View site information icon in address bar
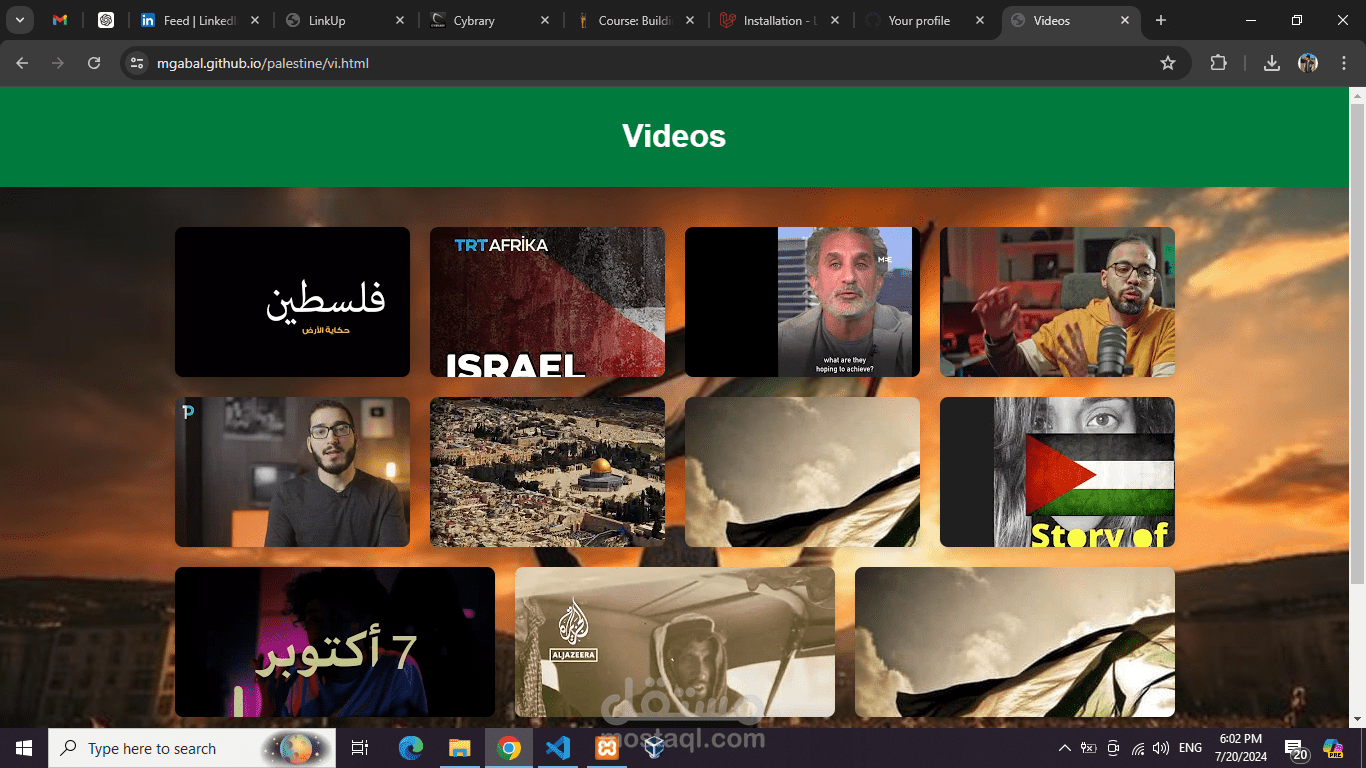This screenshot has height=768, width=1366. click(x=138, y=63)
